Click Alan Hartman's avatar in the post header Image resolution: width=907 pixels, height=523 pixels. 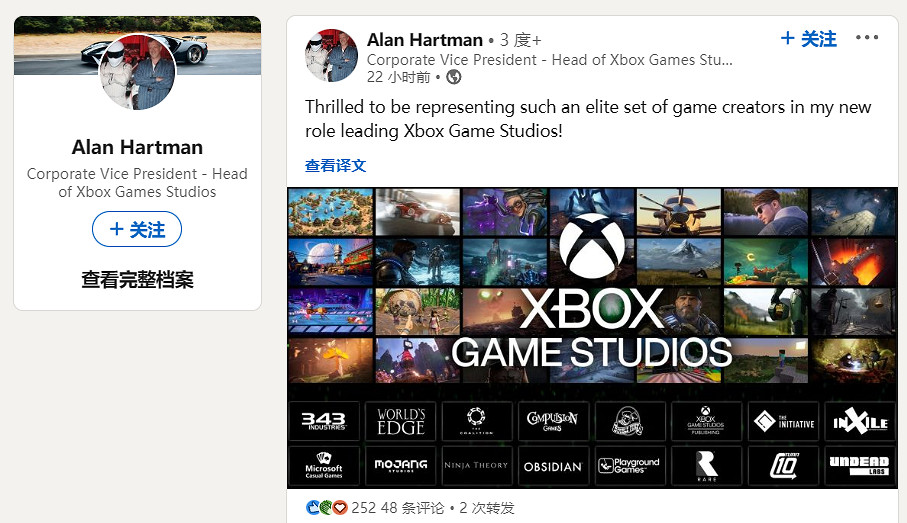(x=331, y=56)
